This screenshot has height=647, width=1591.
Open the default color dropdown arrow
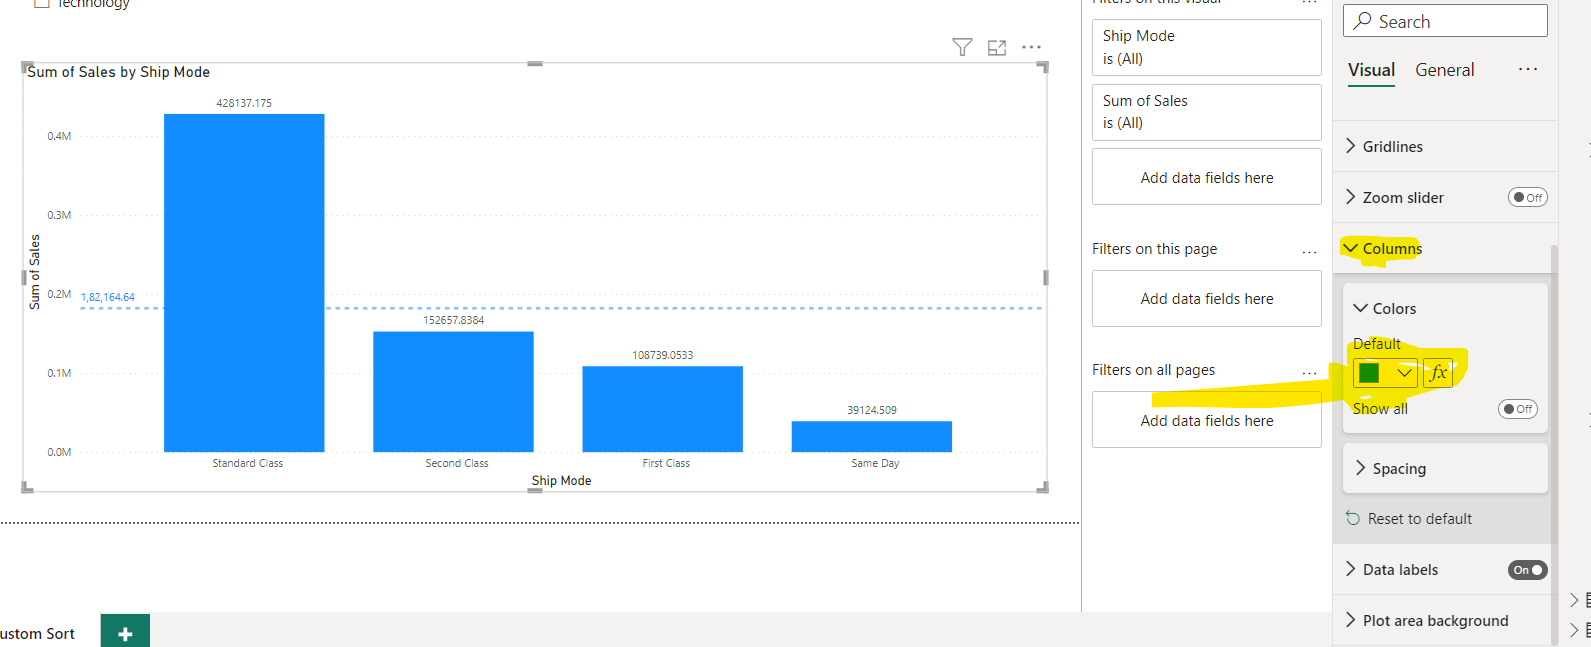(1404, 373)
